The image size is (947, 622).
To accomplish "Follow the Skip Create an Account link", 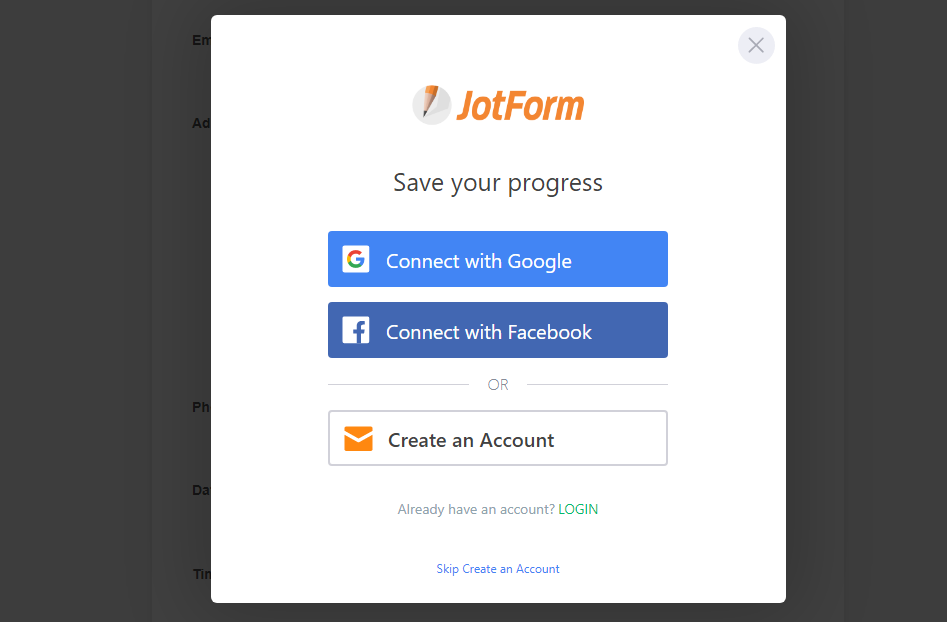I will tap(498, 569).
